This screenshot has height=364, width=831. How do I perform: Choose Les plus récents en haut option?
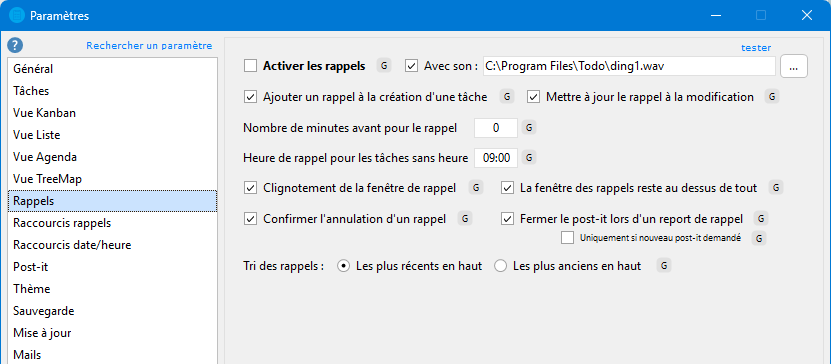343,266
